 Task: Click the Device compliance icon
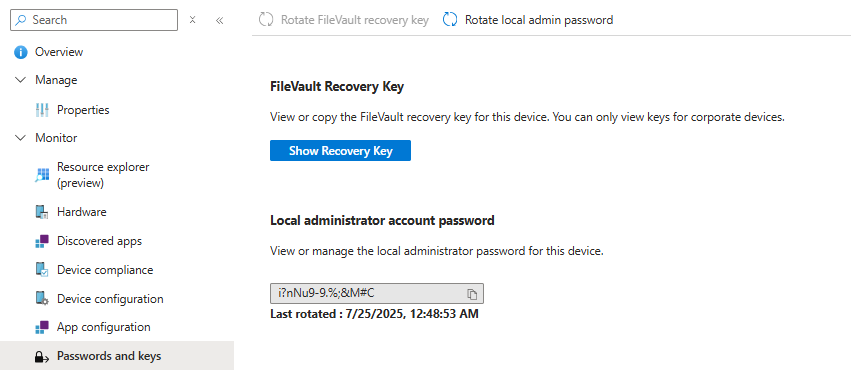42,270
